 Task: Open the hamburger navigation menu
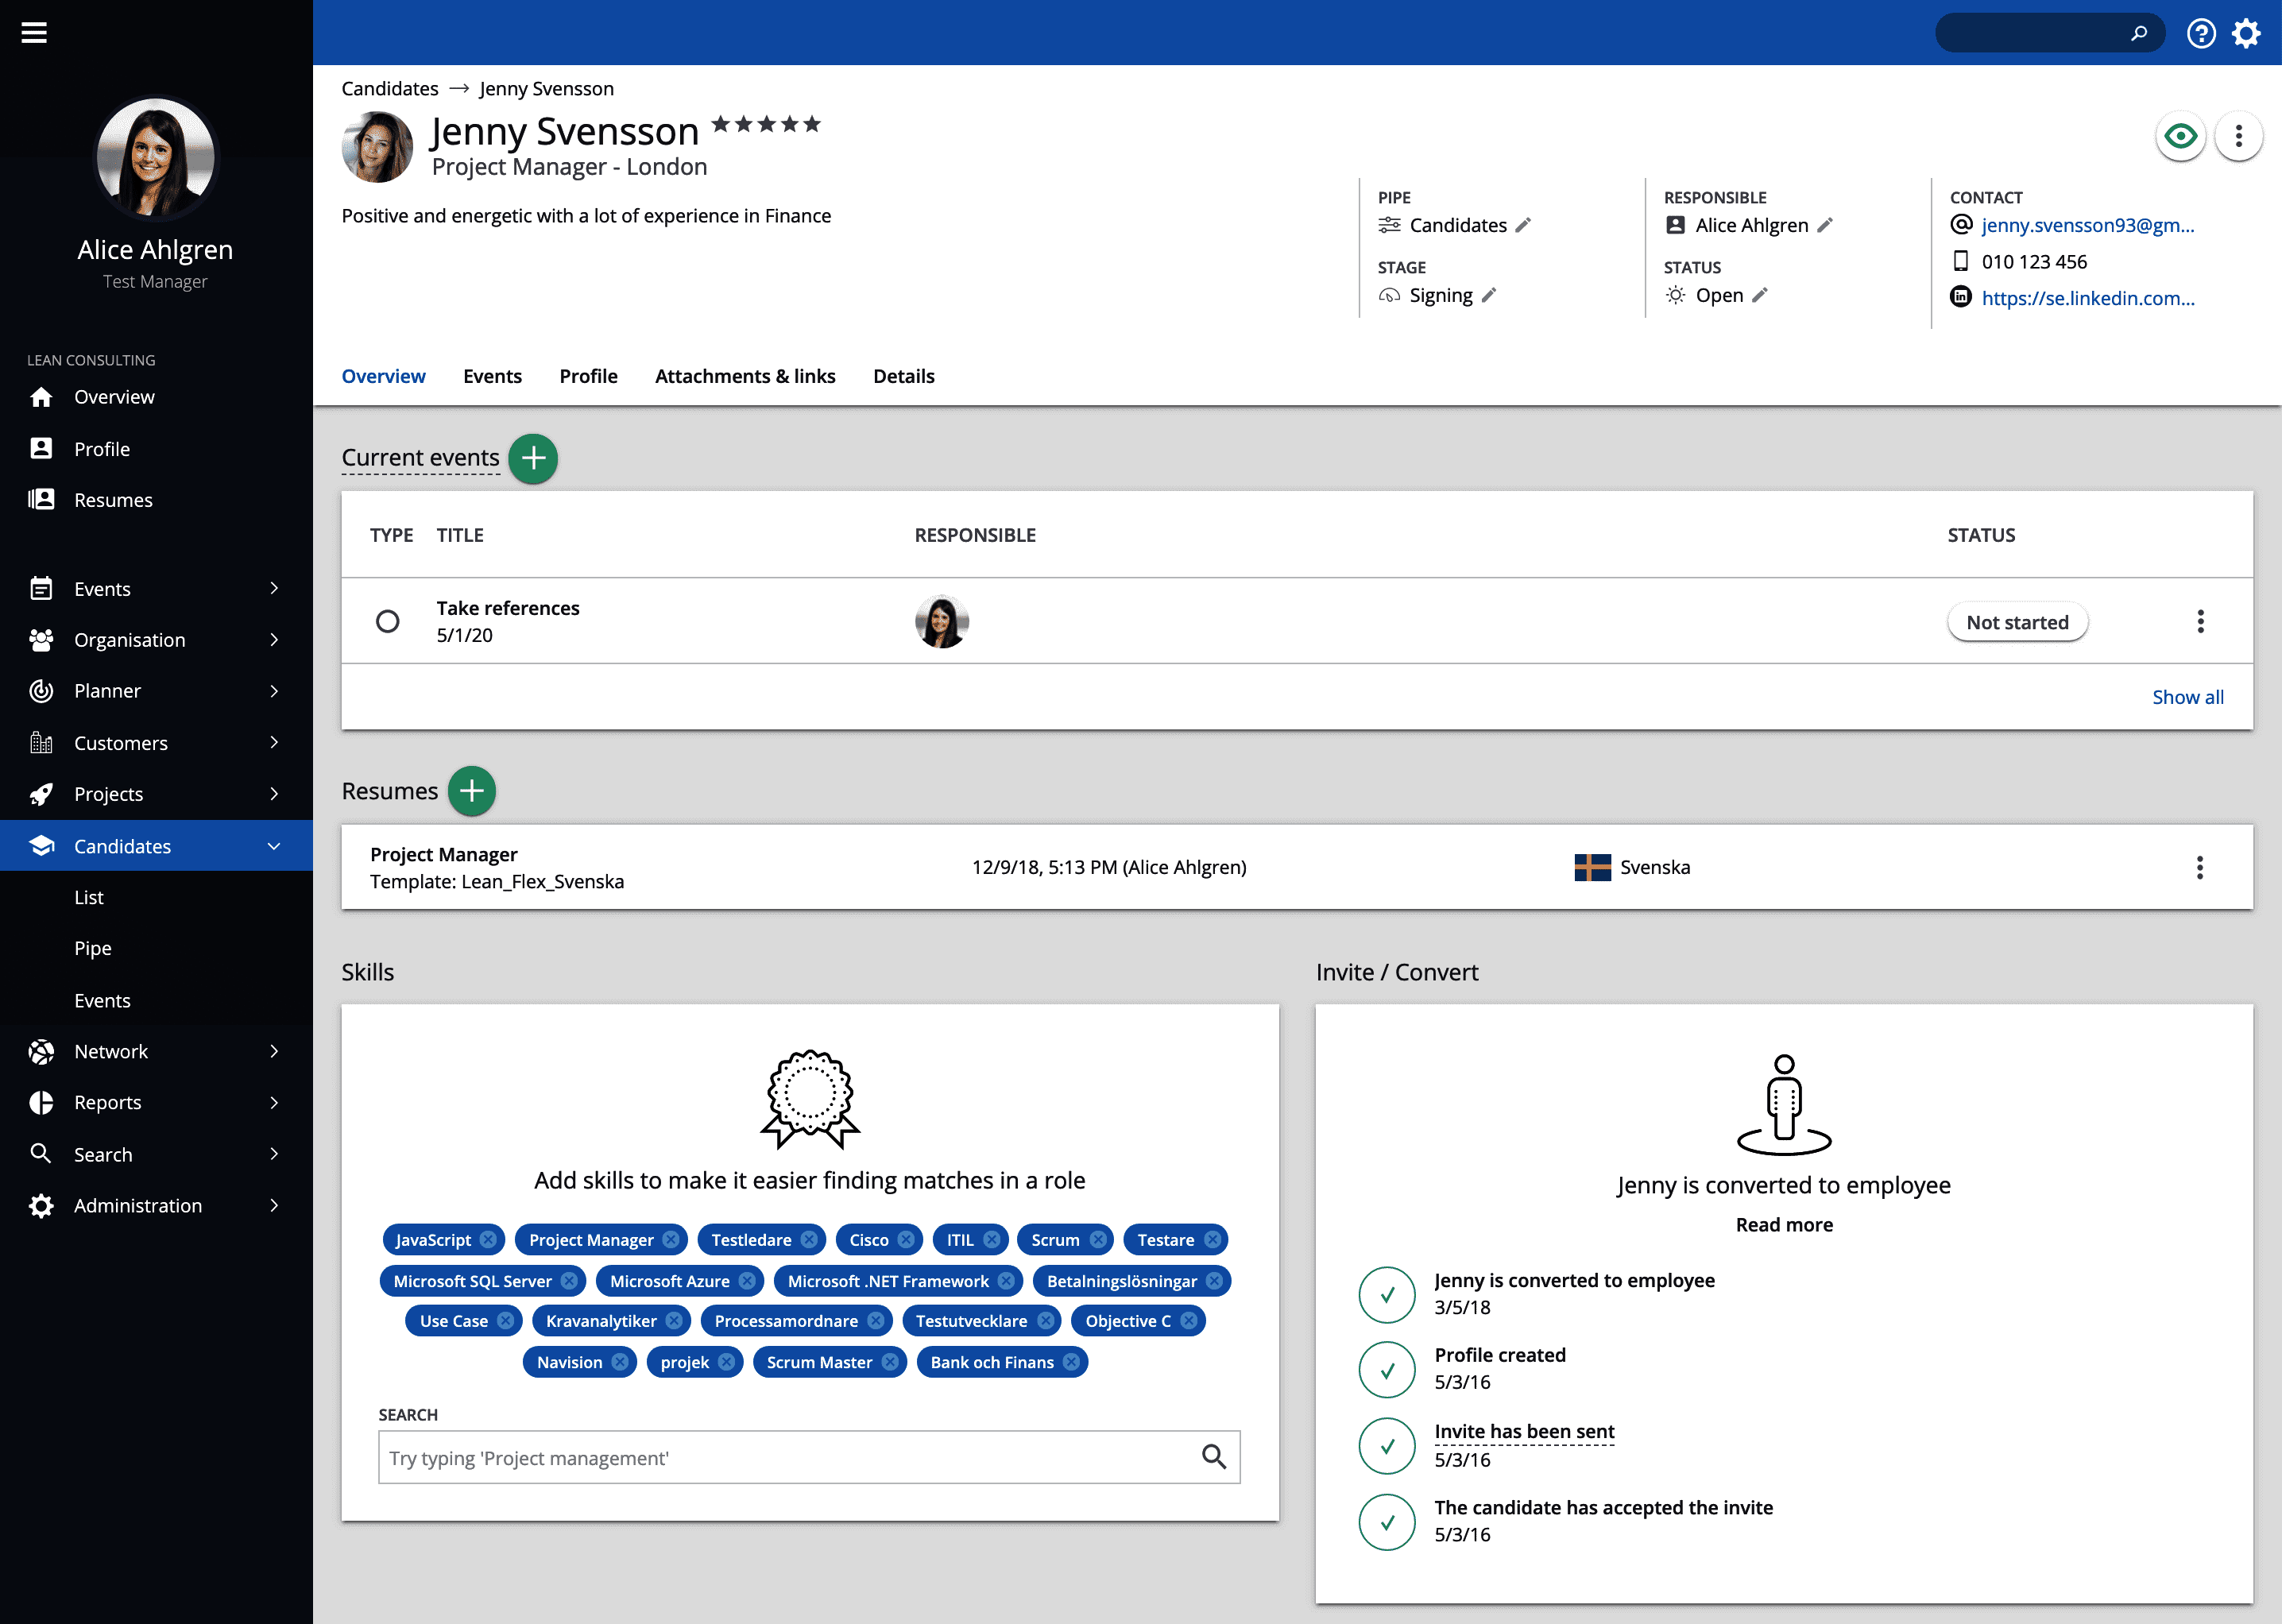click(34, 32)
